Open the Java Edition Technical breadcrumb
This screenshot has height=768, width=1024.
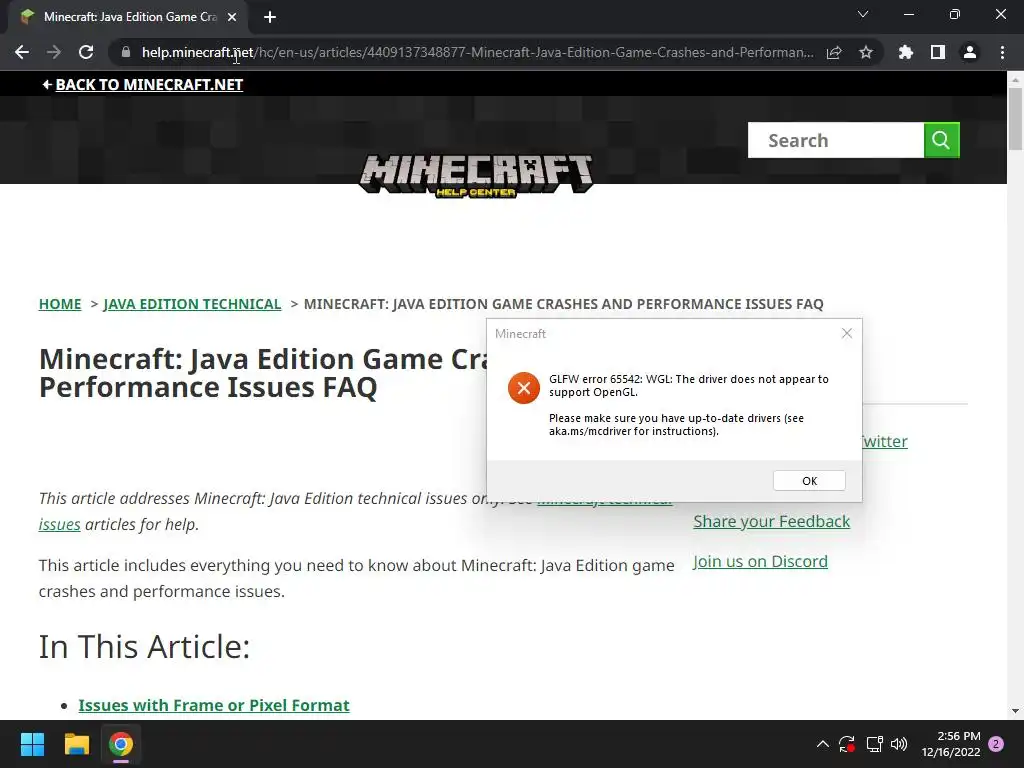[192, 304]
